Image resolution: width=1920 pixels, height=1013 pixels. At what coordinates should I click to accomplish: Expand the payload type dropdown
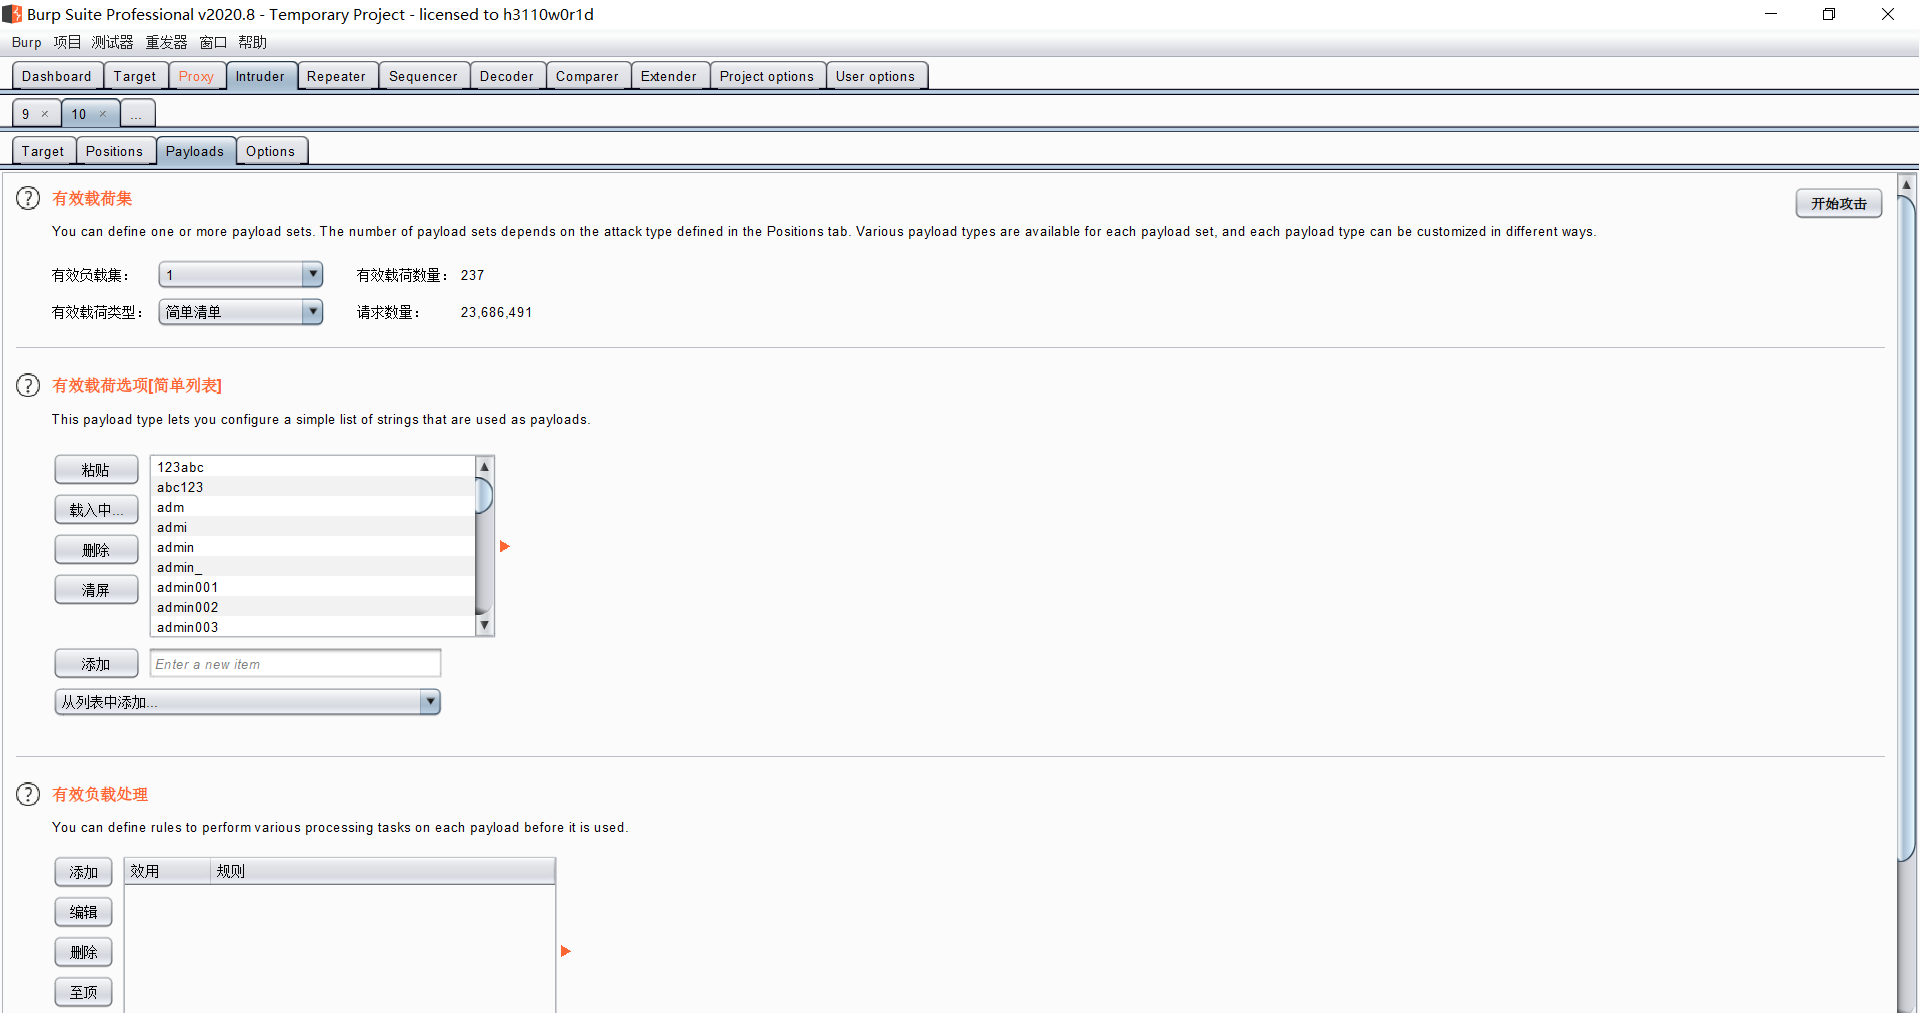(x=313, y=312)
